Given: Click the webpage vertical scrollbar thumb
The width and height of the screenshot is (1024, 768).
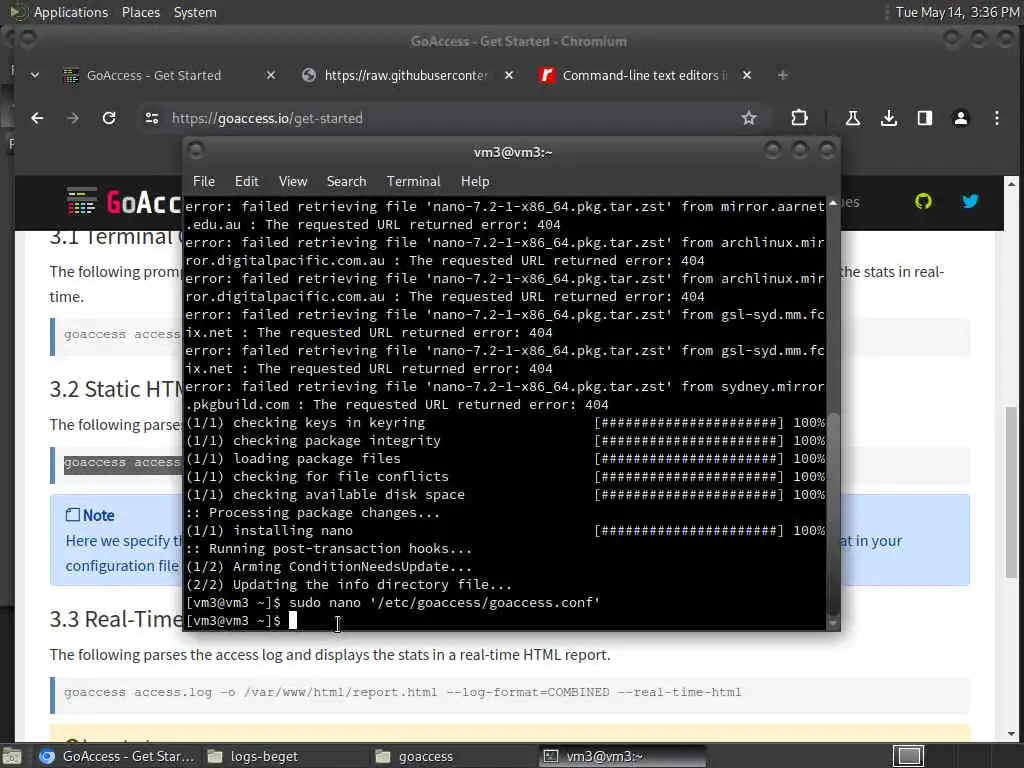Looking at the screenshot, I should pyautogui.click(x=1011, y=491).
